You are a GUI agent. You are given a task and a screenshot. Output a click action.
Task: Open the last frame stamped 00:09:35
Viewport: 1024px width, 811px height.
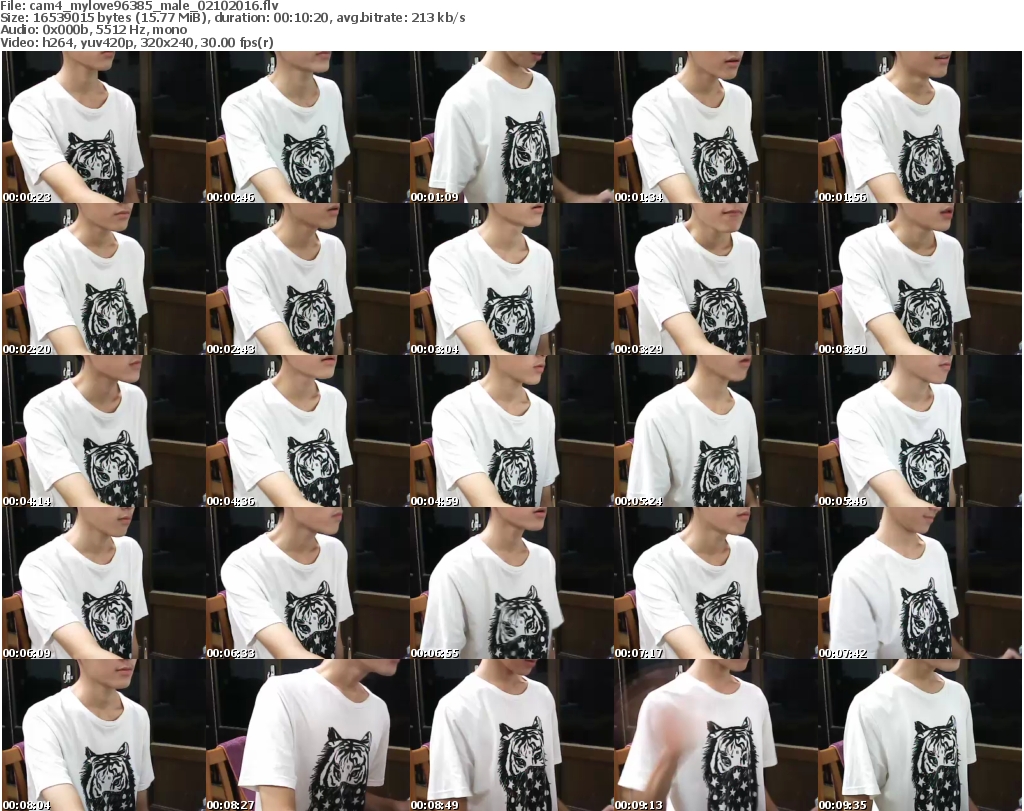920,735
